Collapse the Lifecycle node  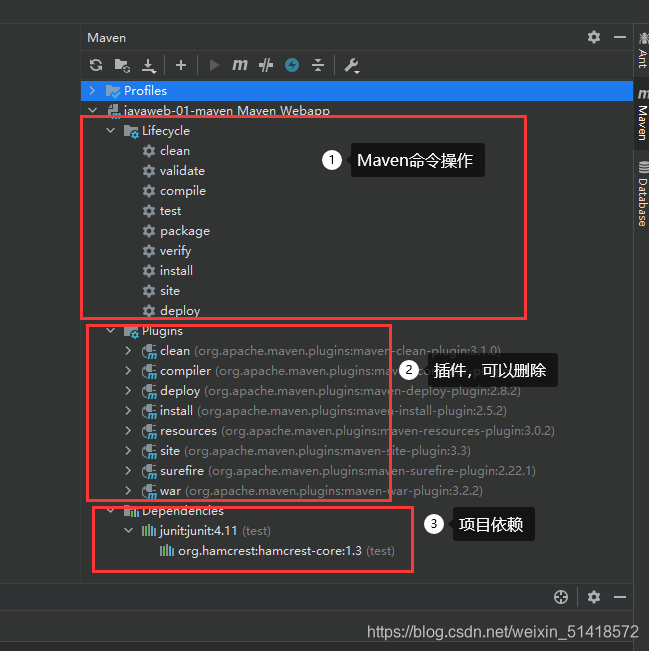click(110, 130)
